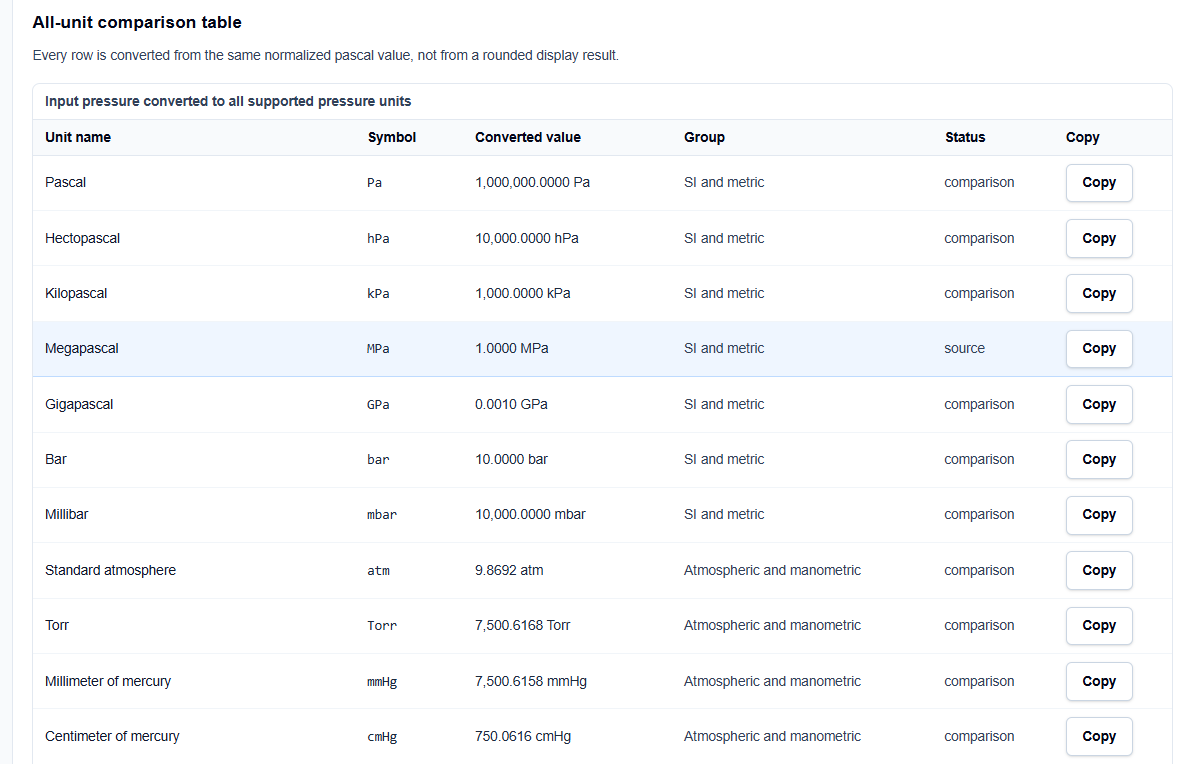Screen dimensions: 1186x764
Task: Click the Centimeter of mercury name cell
Action: click(x=112, y=736)
